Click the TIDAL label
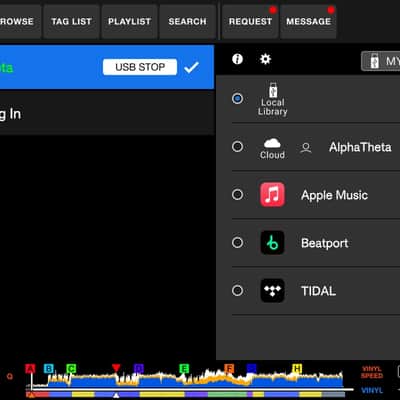400x400 pixels. pos(318,291)
